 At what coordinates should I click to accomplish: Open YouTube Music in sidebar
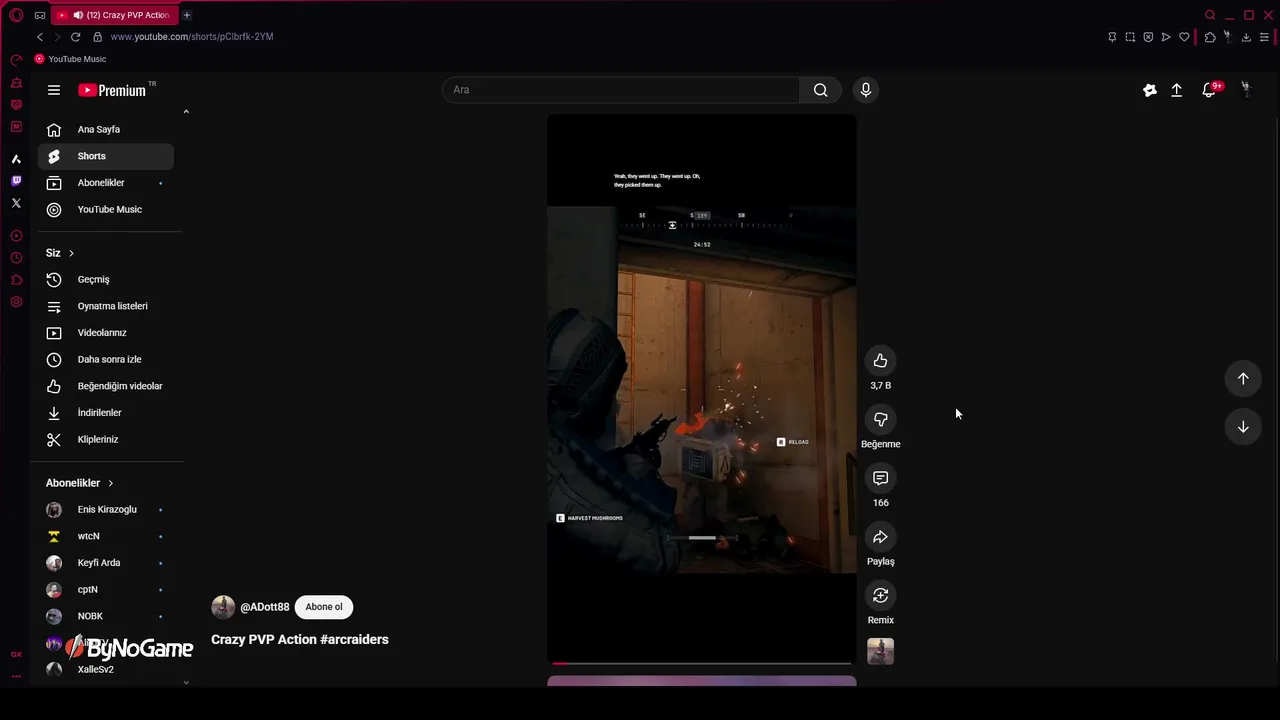click(106, 210)
